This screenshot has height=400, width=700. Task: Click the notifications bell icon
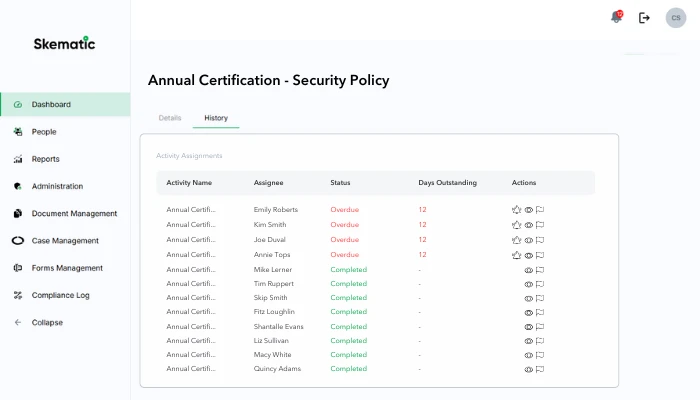(x=616, y=17)
